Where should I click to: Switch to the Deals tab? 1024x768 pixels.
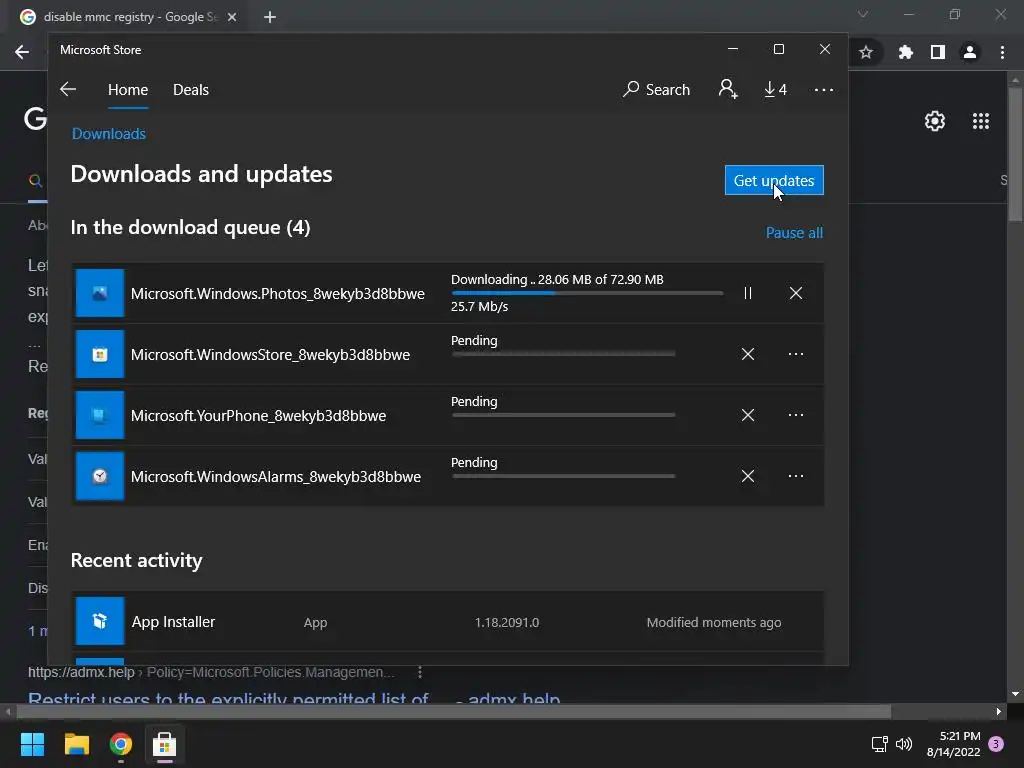(191, 90)
